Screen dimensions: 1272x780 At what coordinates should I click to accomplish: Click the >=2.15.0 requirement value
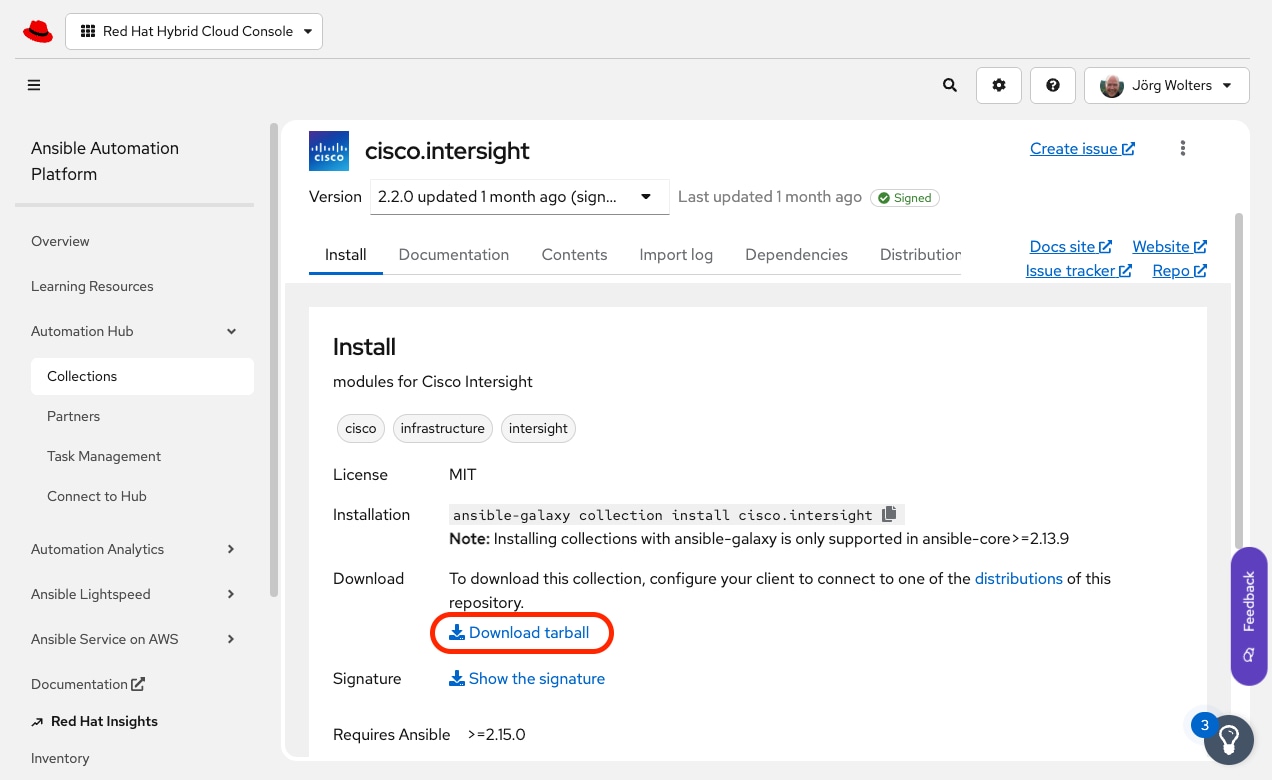coord(496,735)
